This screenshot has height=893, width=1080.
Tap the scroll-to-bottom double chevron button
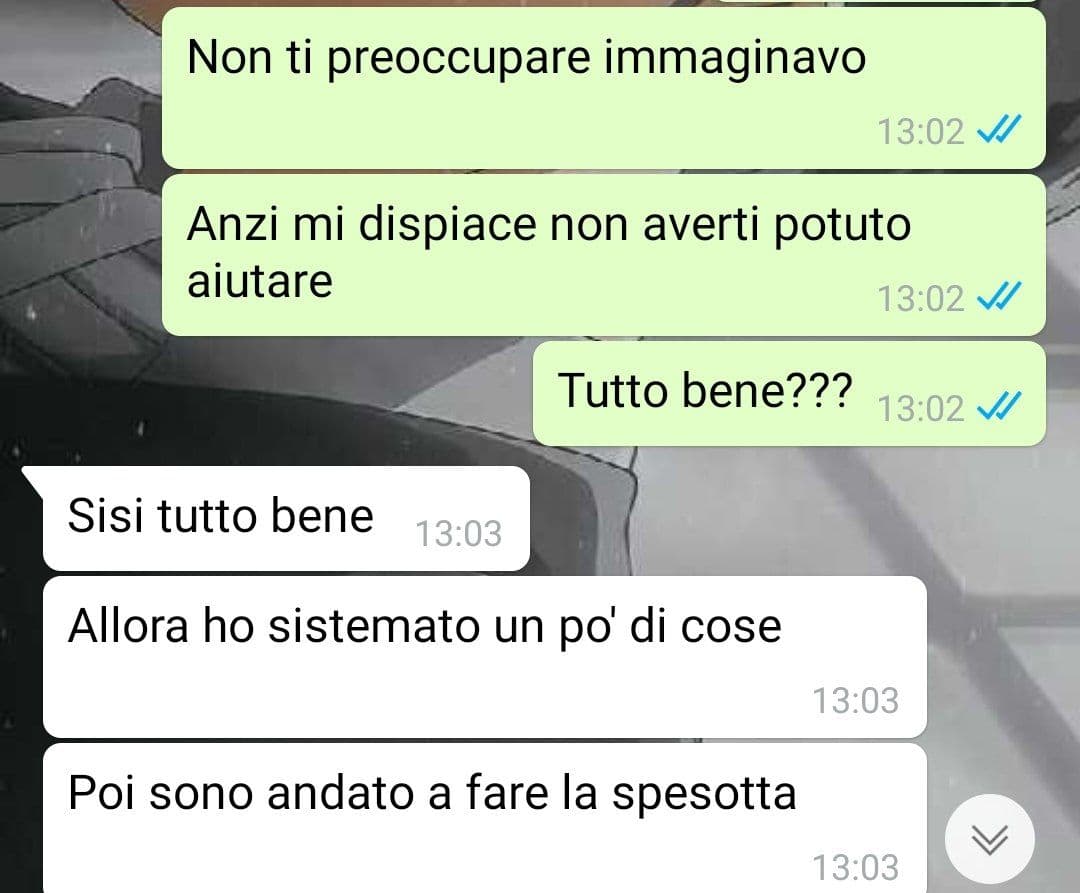990,839
